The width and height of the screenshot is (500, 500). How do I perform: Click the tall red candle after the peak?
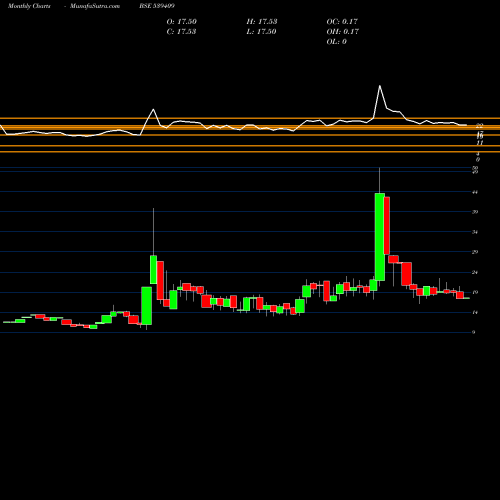[387, 226]
